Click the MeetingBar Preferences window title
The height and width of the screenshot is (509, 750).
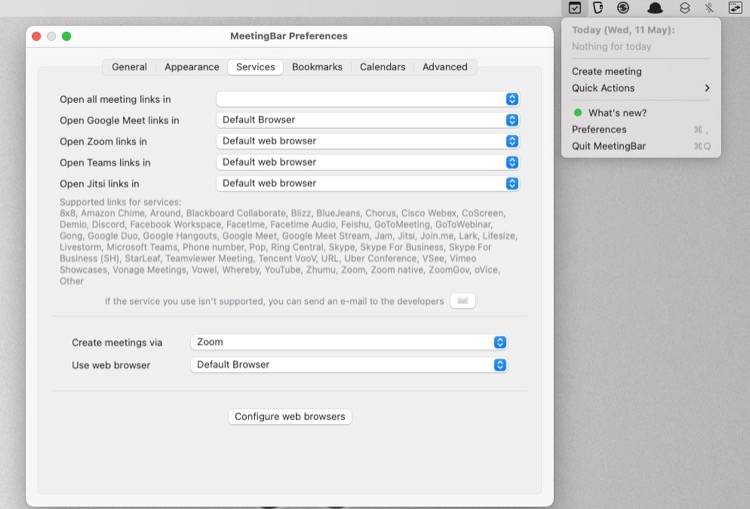pos(289,36)
